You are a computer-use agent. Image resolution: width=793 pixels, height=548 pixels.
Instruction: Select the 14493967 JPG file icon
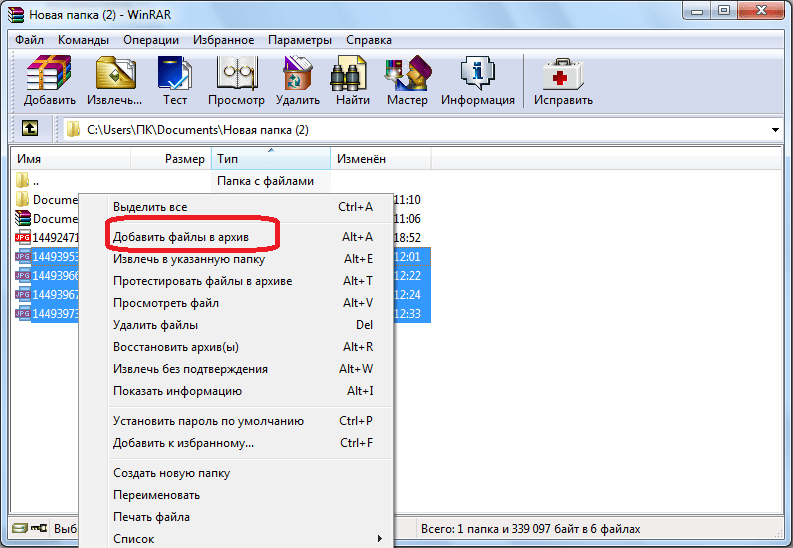click(x=23, y=294)
